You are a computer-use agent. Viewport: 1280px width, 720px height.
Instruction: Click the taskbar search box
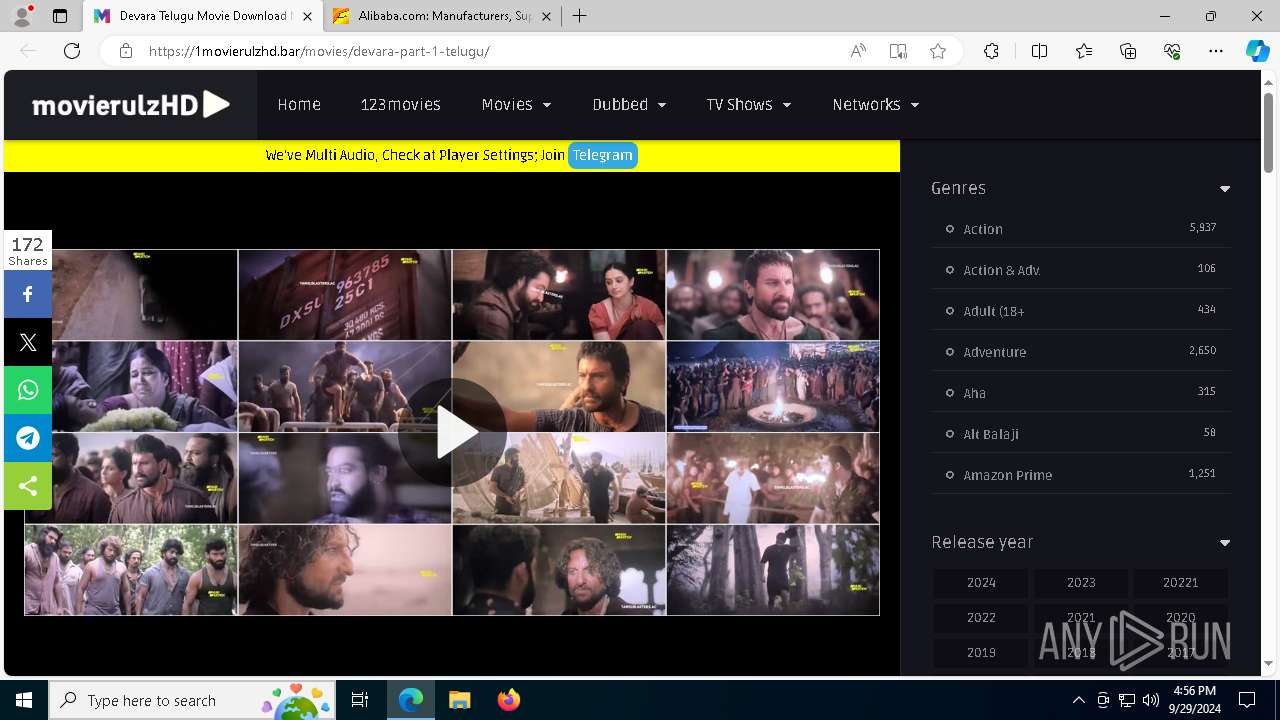click(x=192, y=700)
